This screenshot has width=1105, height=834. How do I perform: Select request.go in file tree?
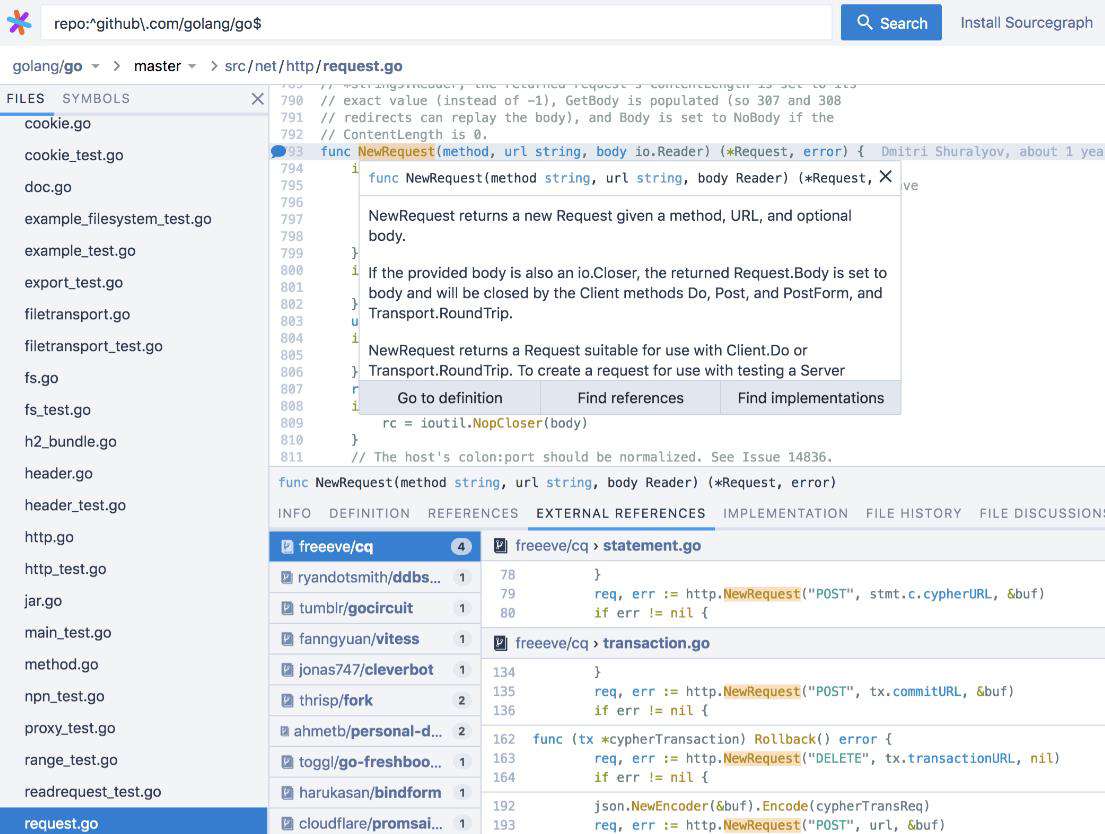click(x=134, y=822)
